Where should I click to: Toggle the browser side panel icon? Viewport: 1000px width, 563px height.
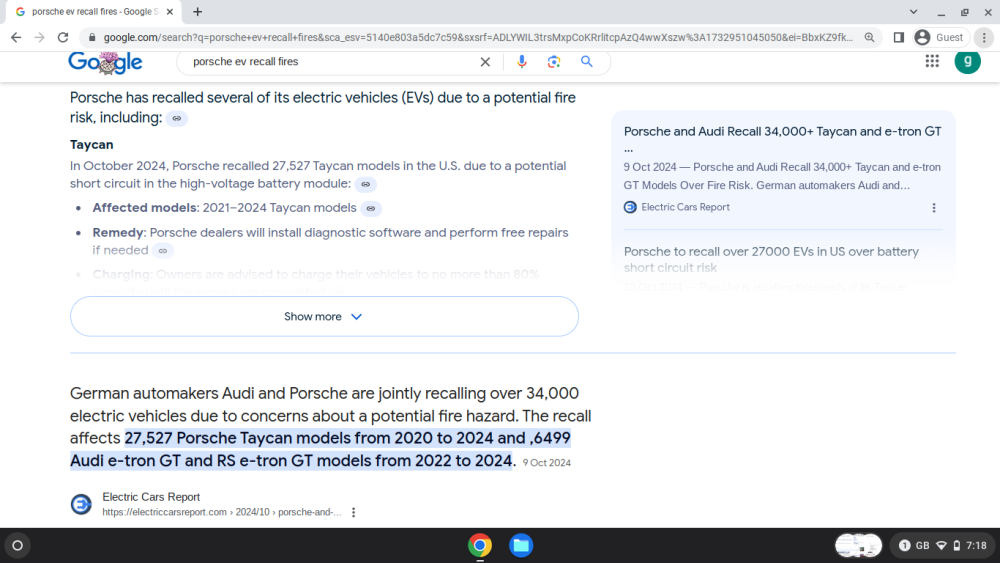pos(899,38)
